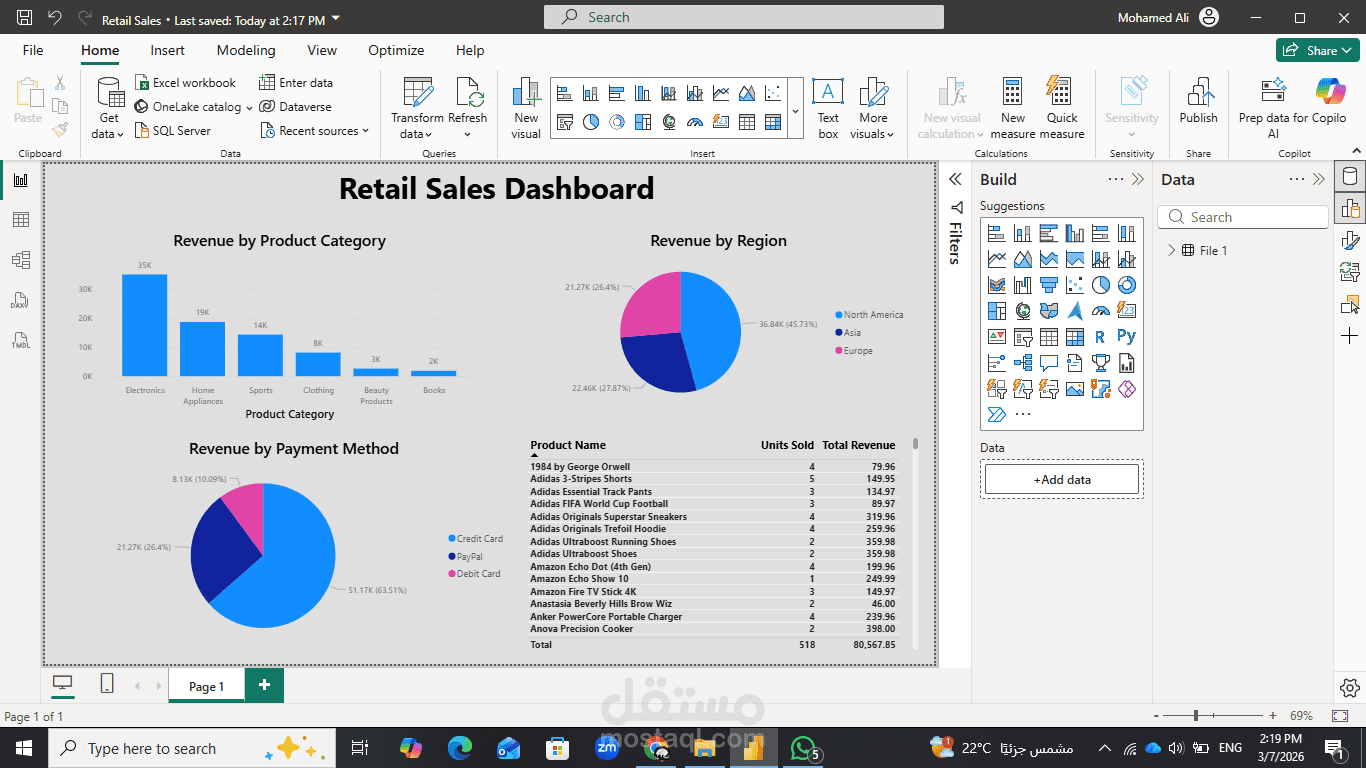Create a New measure
This screenshot has height=768, width=1366.
(x=1013, y=107)
